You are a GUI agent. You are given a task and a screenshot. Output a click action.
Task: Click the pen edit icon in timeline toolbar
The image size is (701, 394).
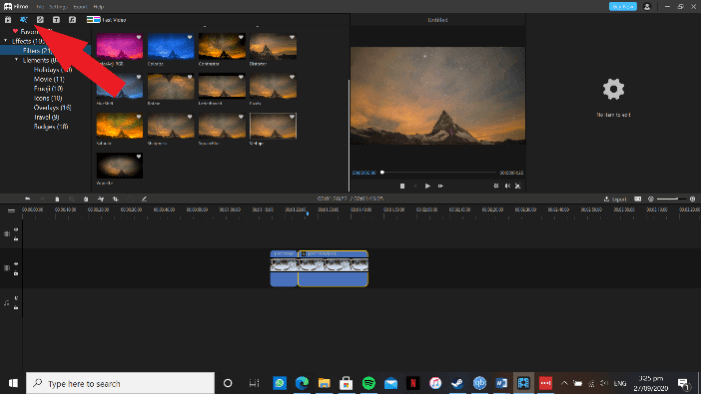pos(144,199)
